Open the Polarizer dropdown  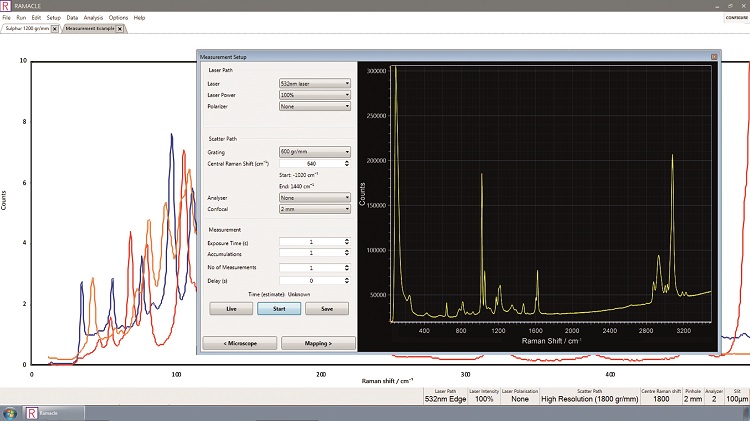pos(315,106)
